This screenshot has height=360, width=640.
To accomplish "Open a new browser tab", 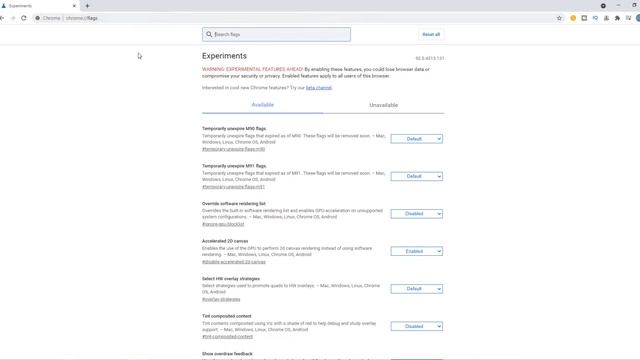I will coord(87,6).
